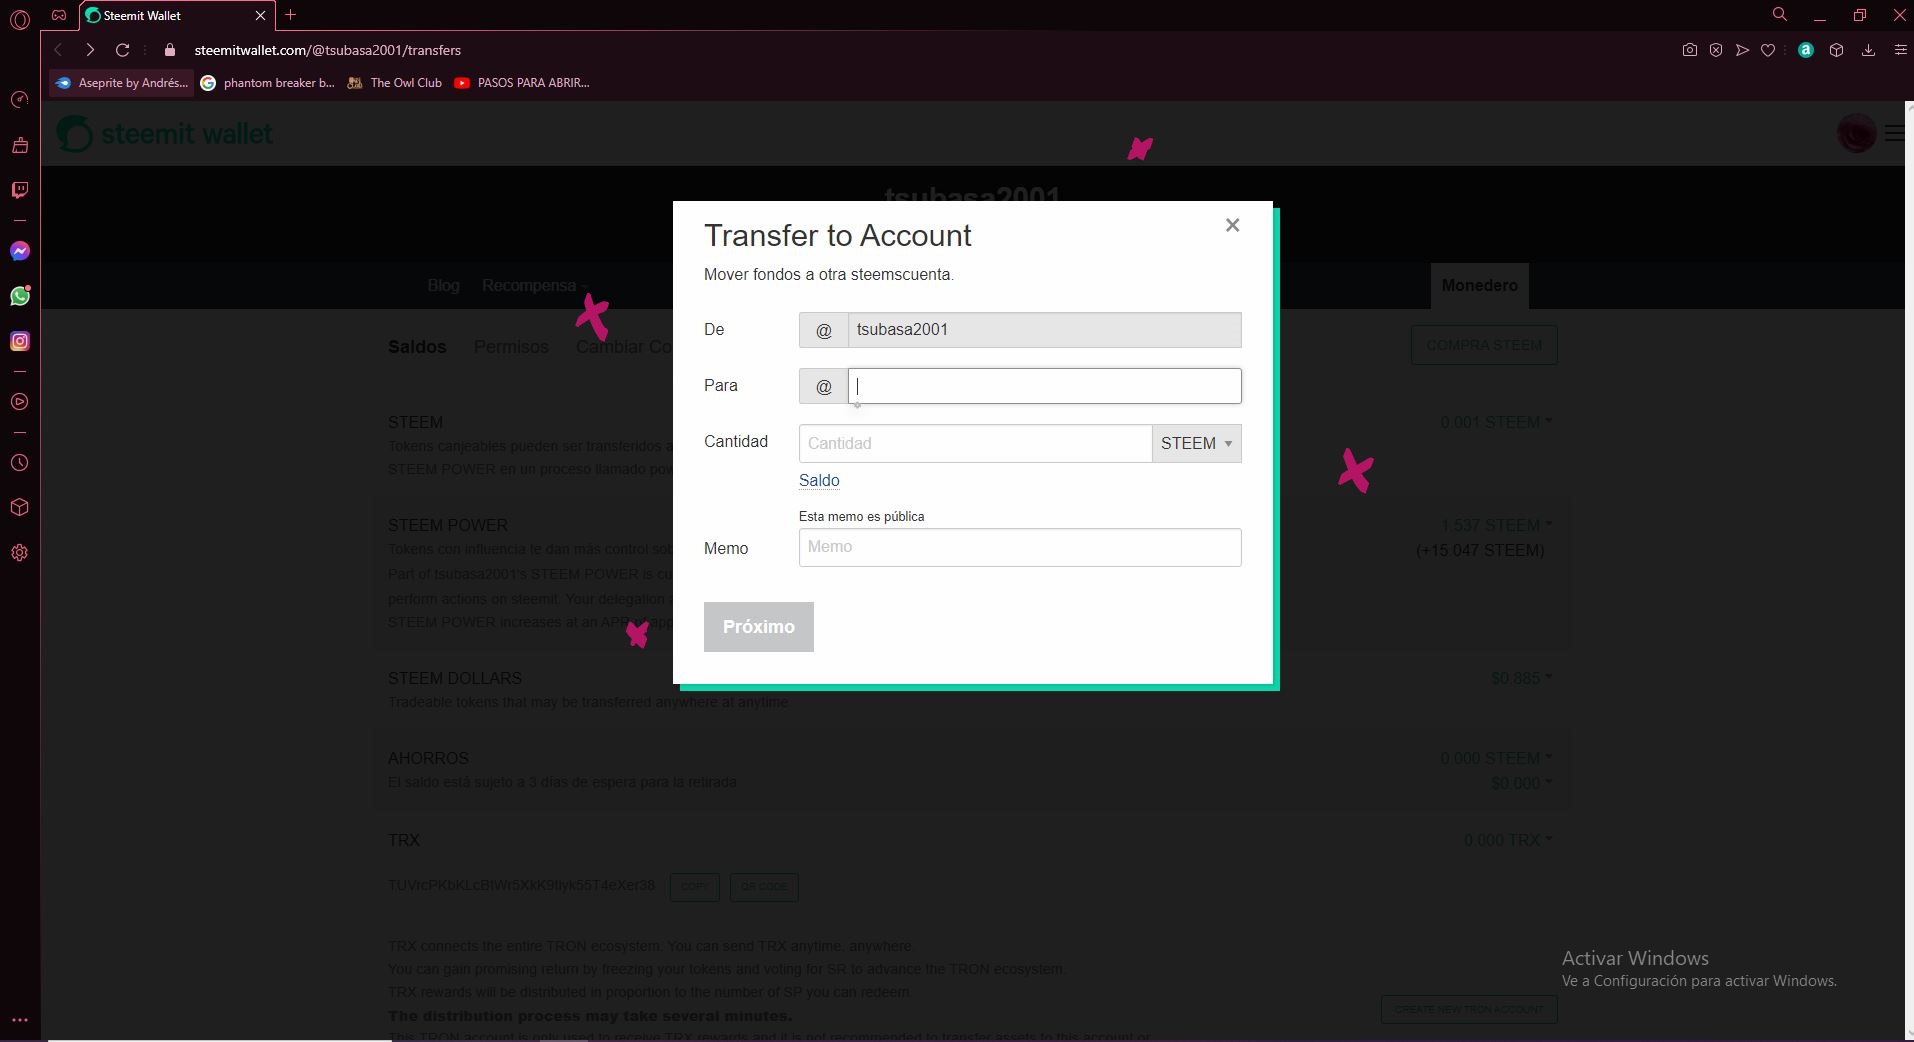Click COMPRA STEEM button

(1484, 345)
